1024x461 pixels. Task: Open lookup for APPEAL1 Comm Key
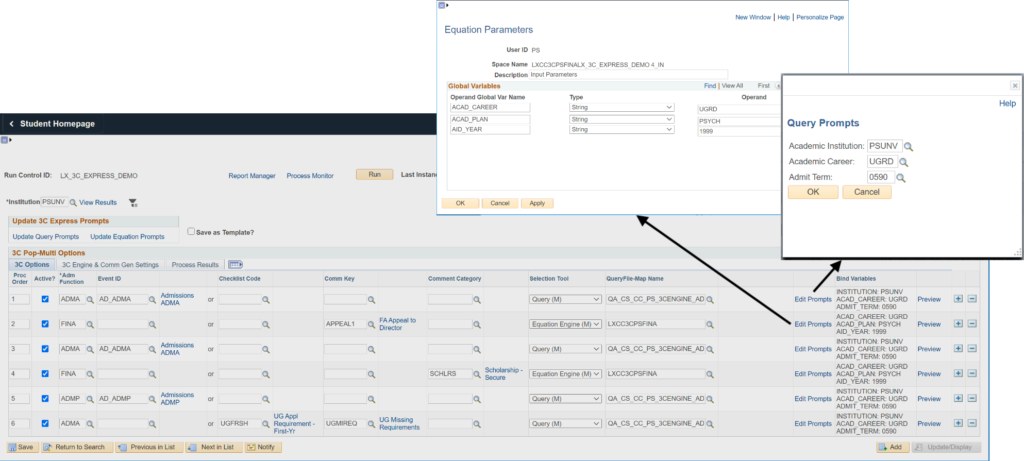coord(371,324)
